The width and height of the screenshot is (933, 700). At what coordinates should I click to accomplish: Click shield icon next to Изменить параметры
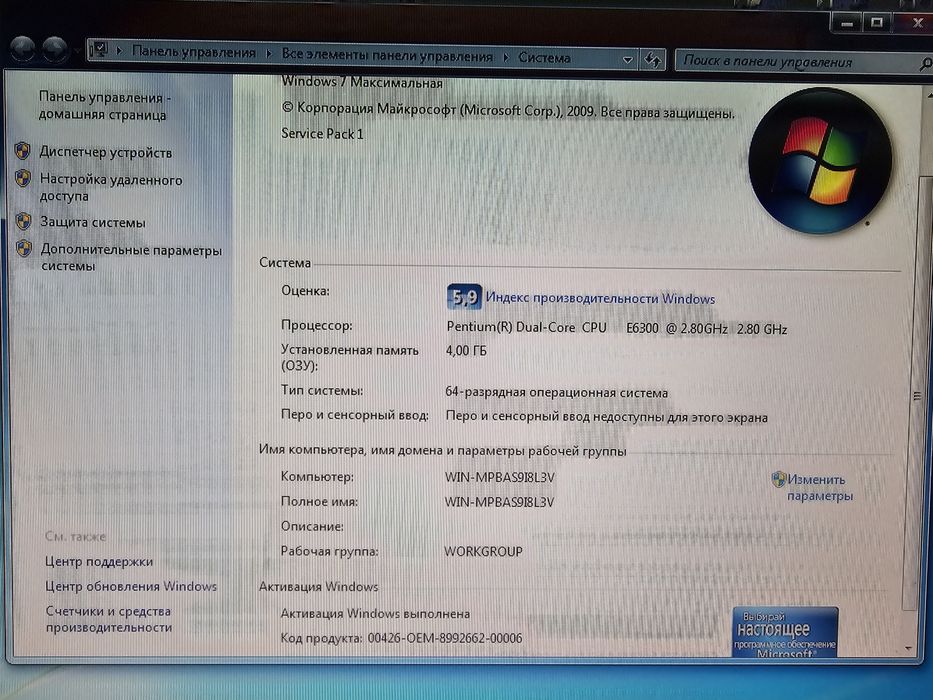pos(778,479)
